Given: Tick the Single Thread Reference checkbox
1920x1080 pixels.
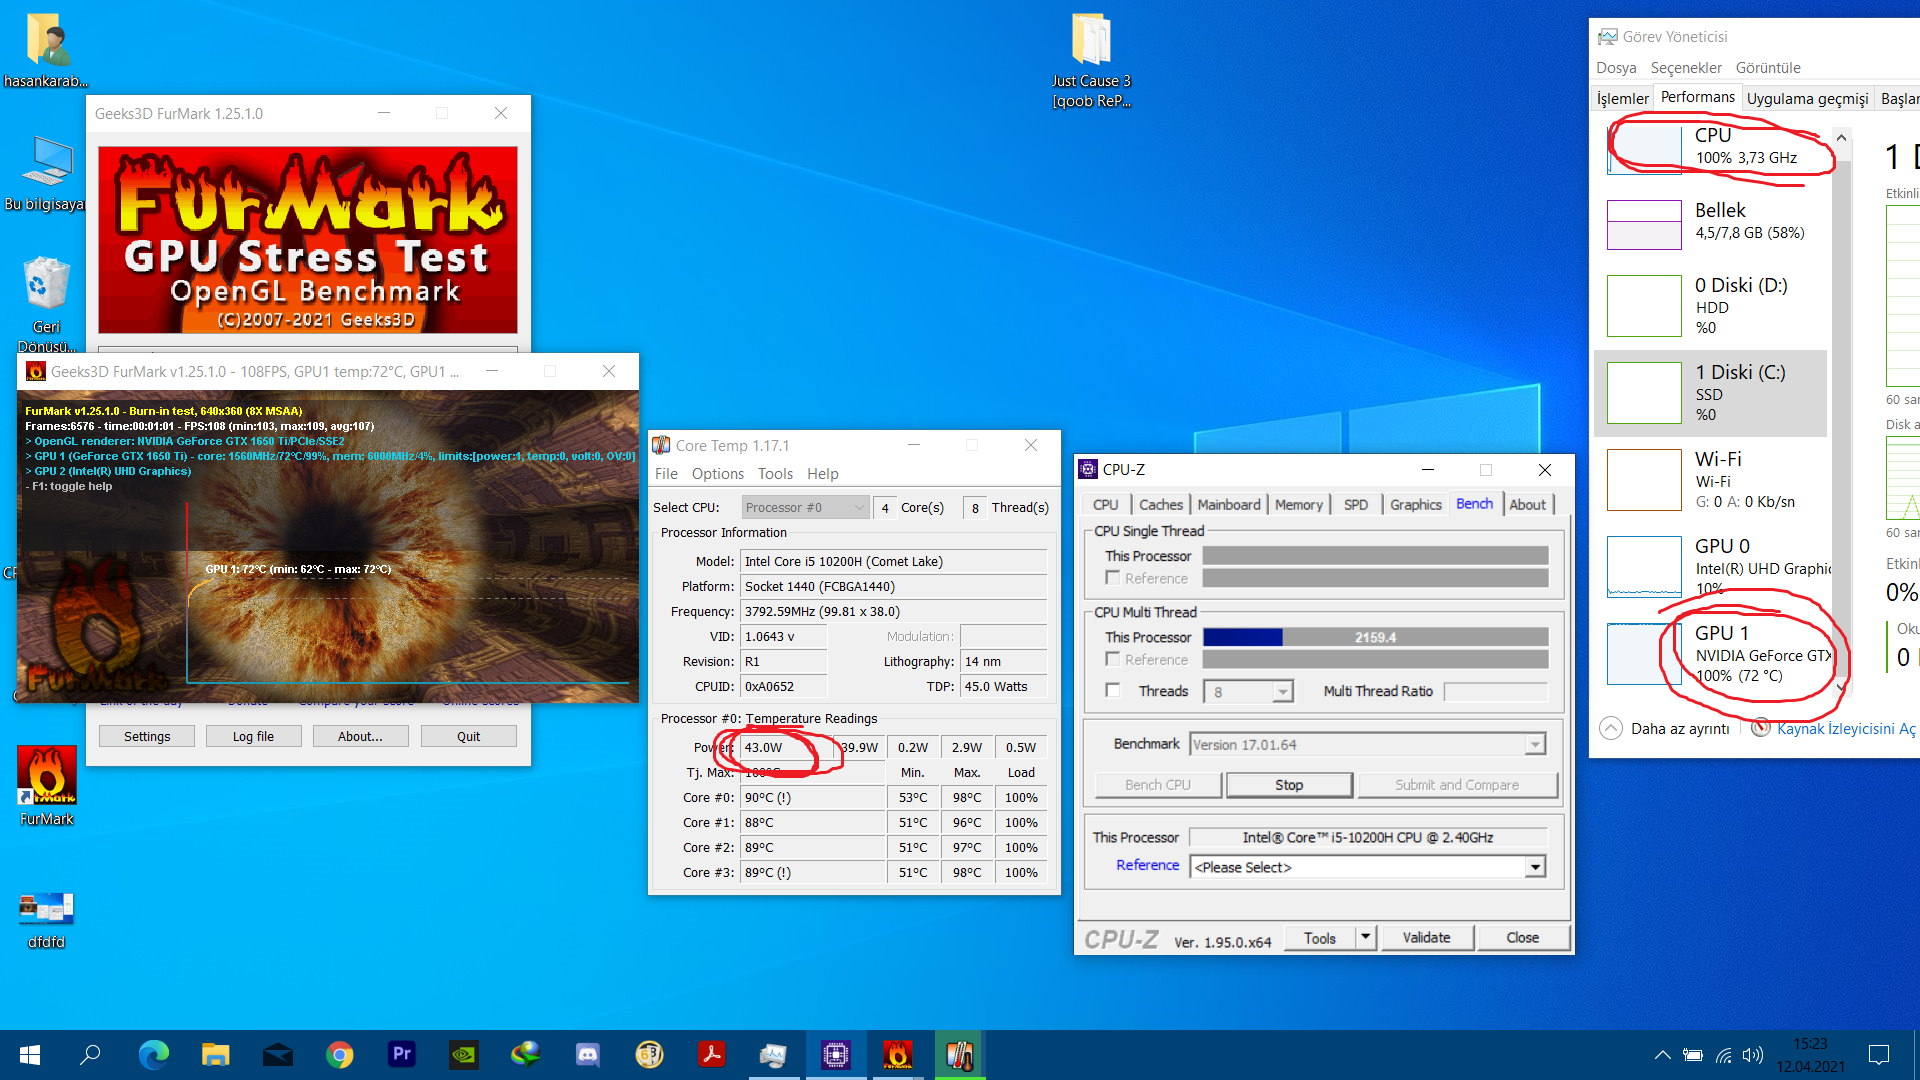Looking at the screenshot, I should 1112,578.
